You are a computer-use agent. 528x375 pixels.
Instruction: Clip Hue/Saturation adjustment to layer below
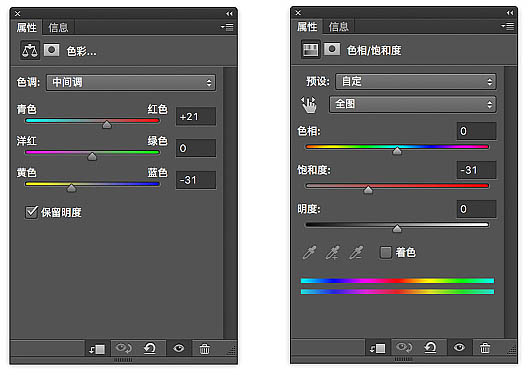(x=377, y=348)
